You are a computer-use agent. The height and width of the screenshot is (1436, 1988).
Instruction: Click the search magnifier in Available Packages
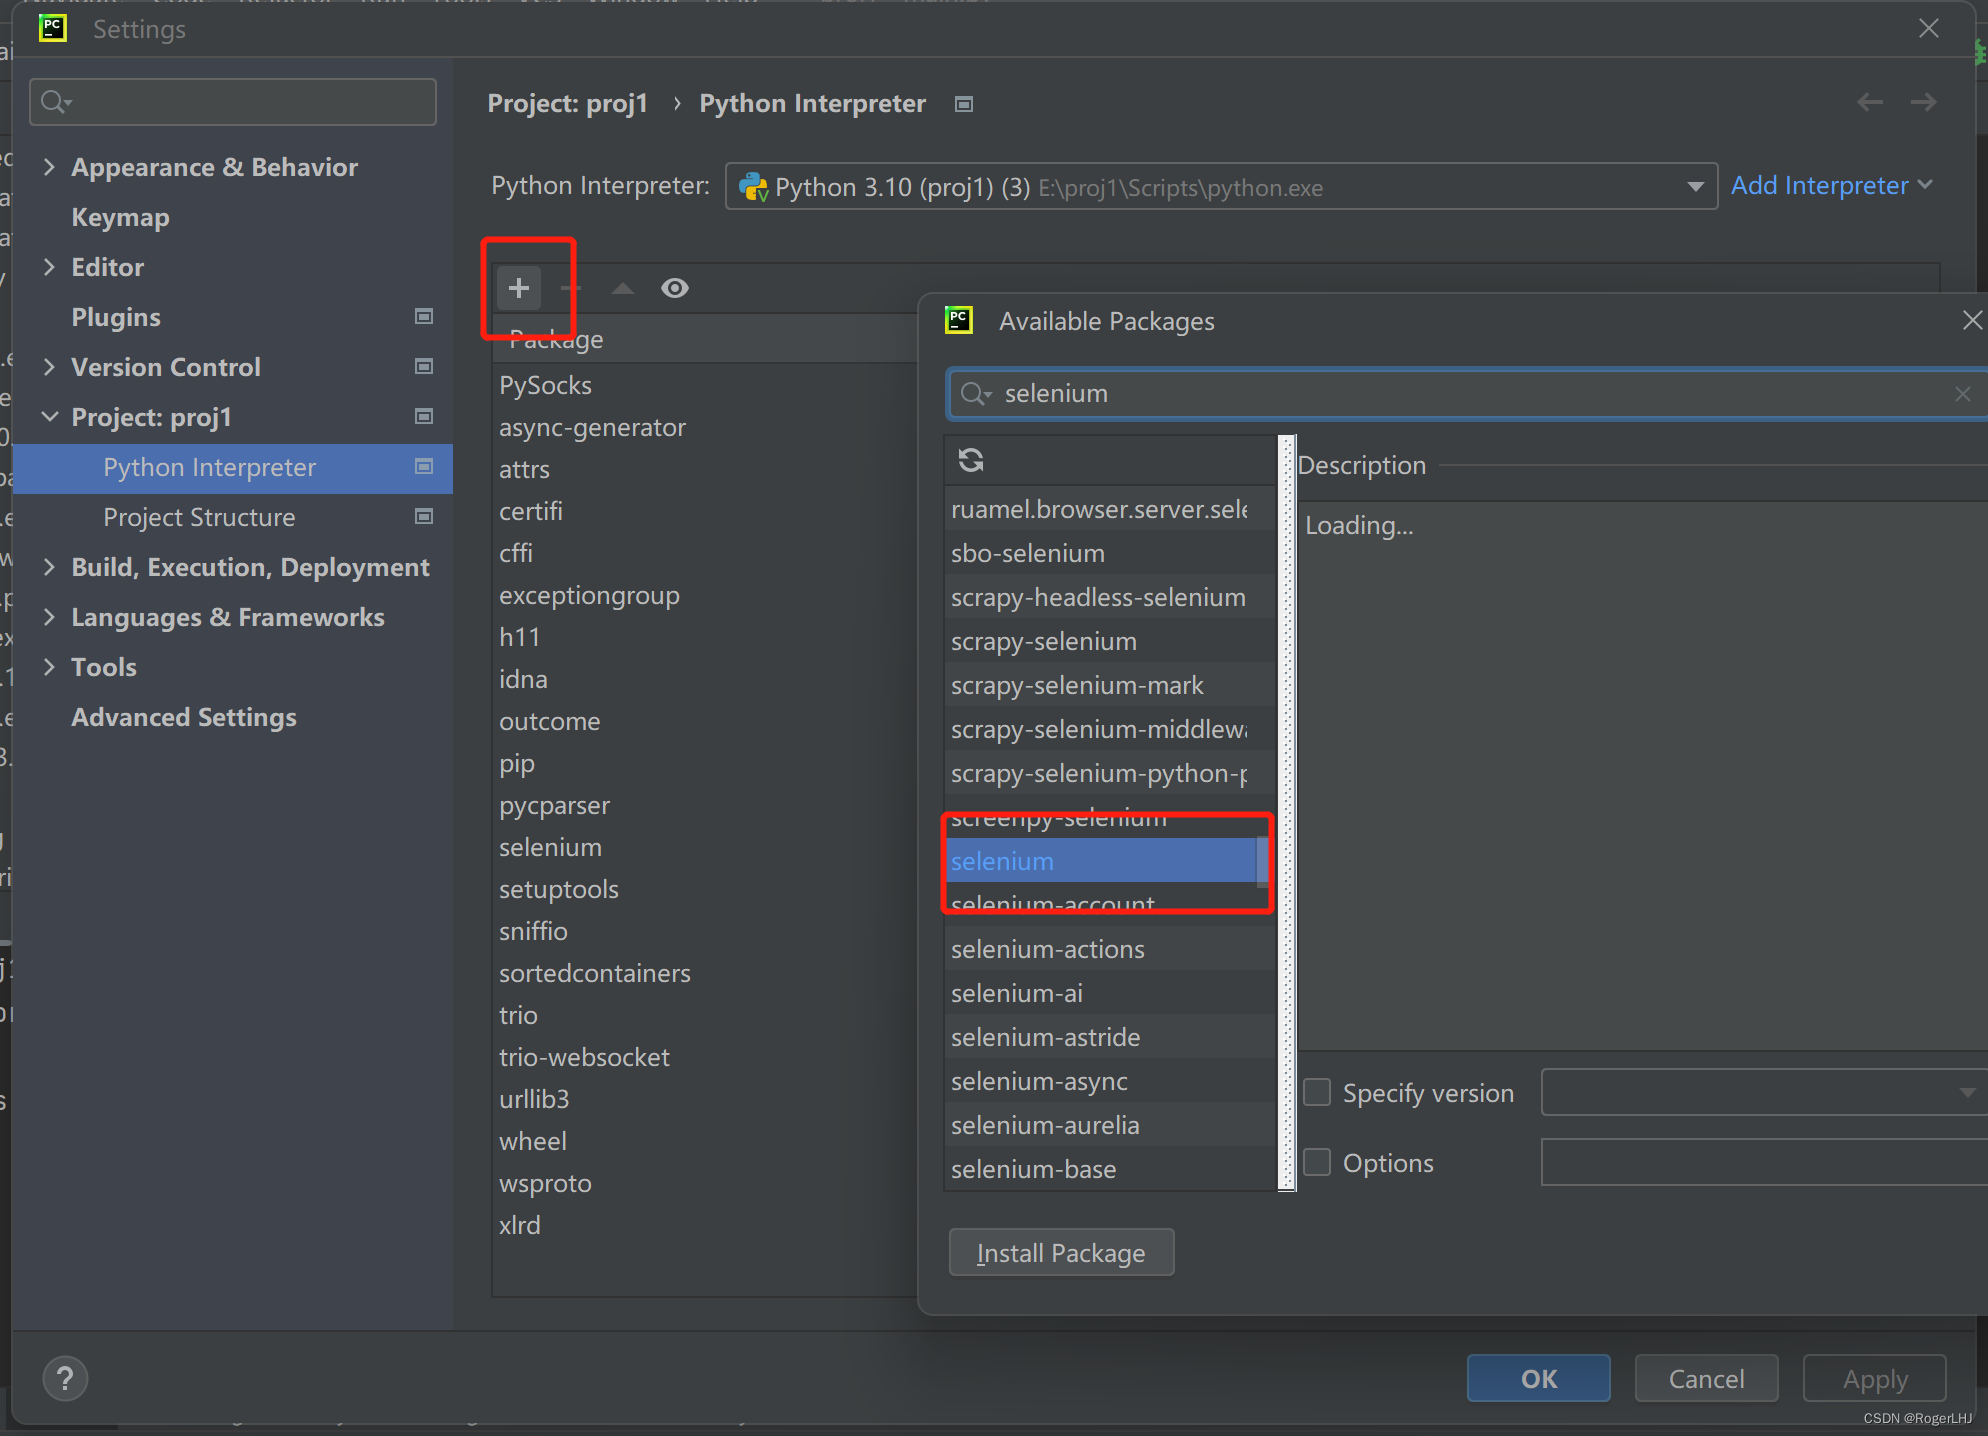[x=975, y=394]
